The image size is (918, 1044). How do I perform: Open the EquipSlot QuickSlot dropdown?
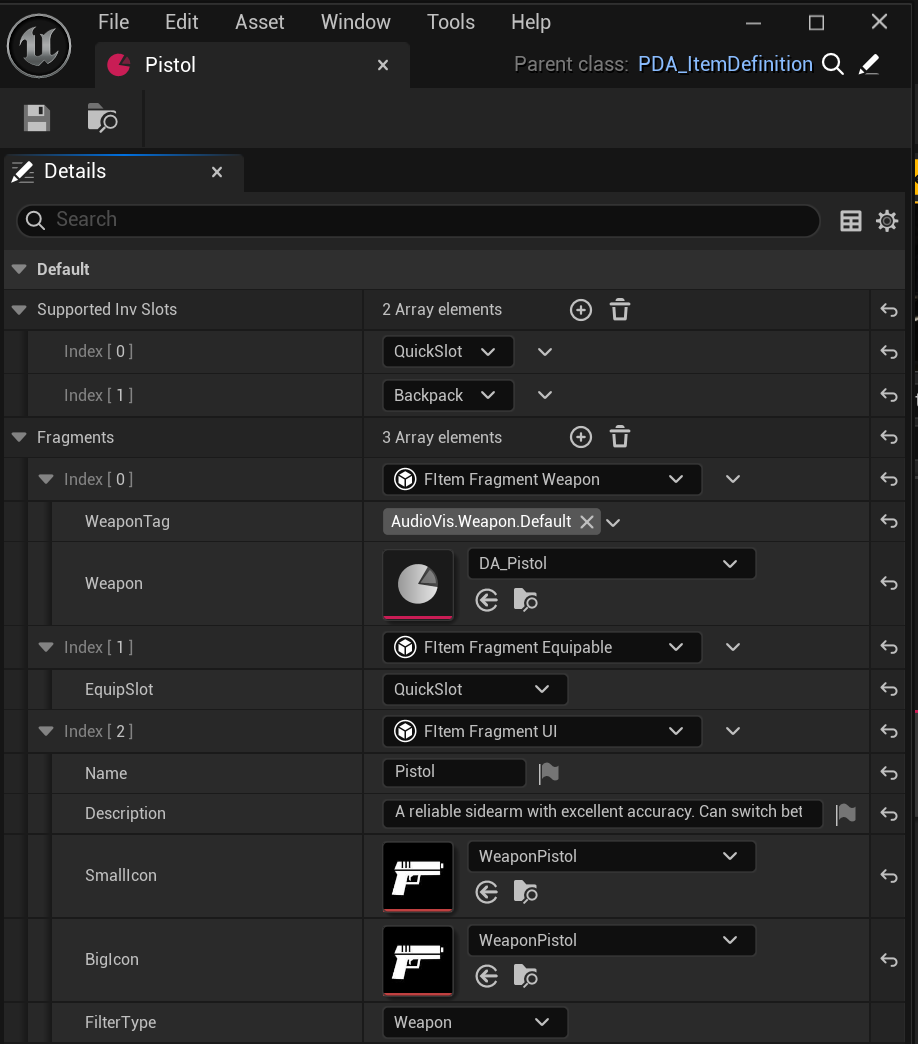(474, 689)
